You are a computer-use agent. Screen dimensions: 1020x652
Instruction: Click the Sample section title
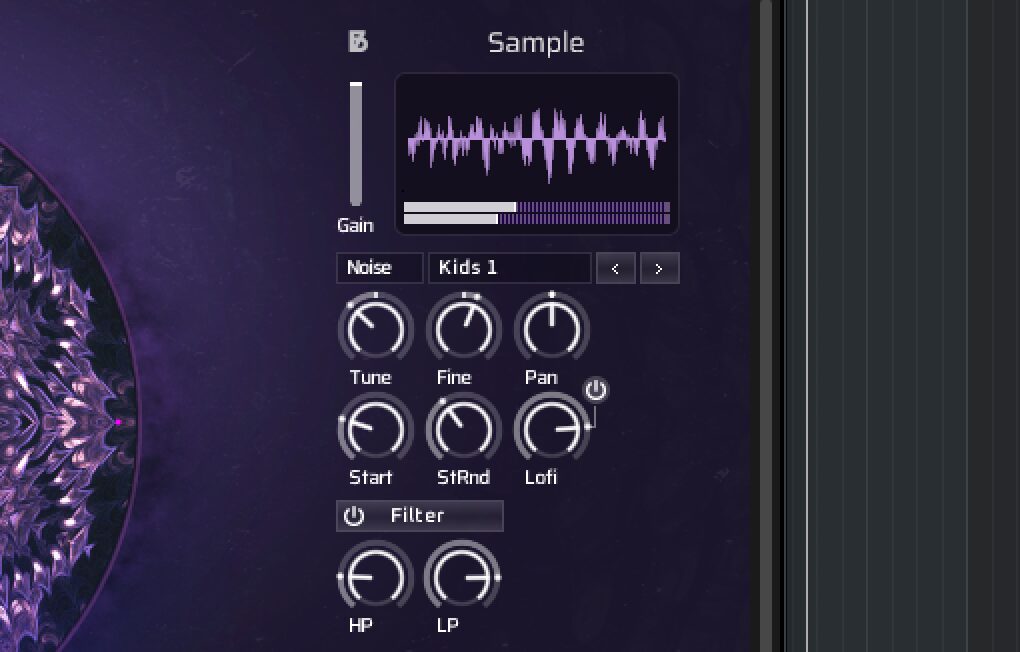tap(536, 42)
